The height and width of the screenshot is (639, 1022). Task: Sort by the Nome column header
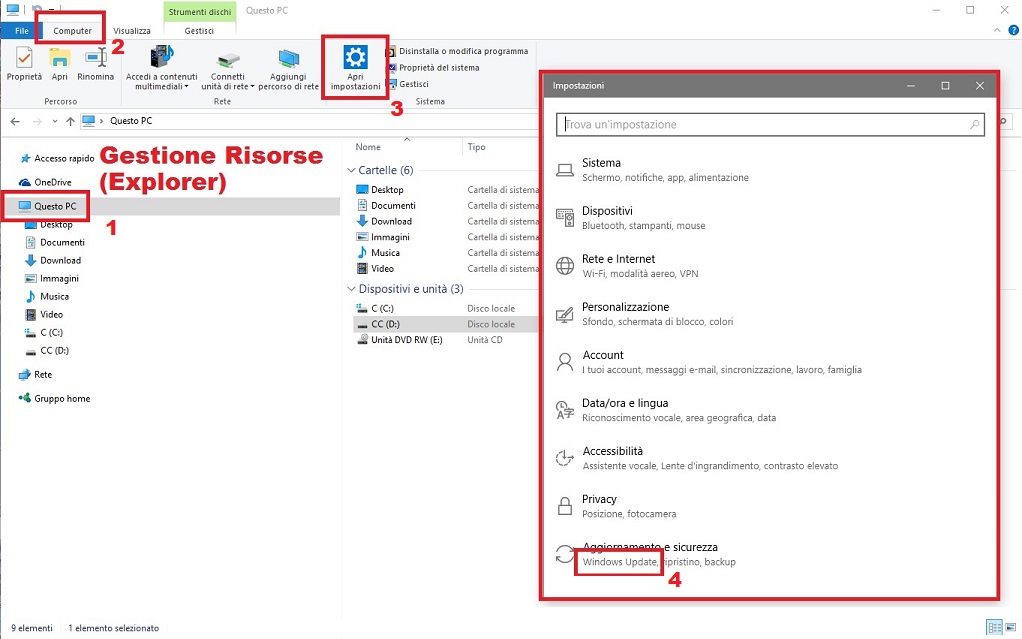368,147
